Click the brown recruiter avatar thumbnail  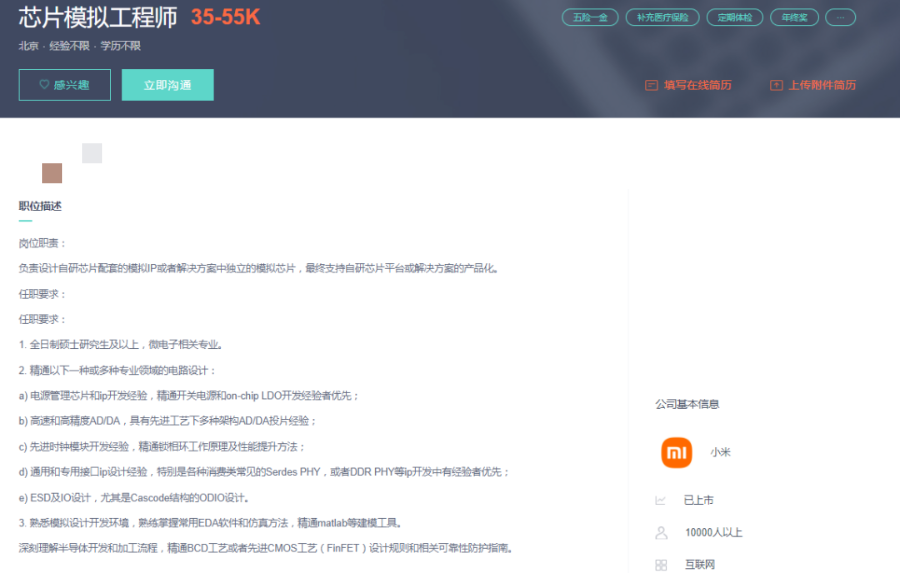pyautogui.click(x=52, y=173)
